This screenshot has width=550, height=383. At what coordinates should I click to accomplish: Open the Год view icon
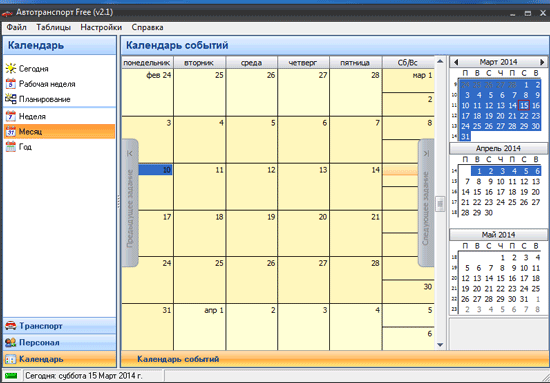coord(11,147)
